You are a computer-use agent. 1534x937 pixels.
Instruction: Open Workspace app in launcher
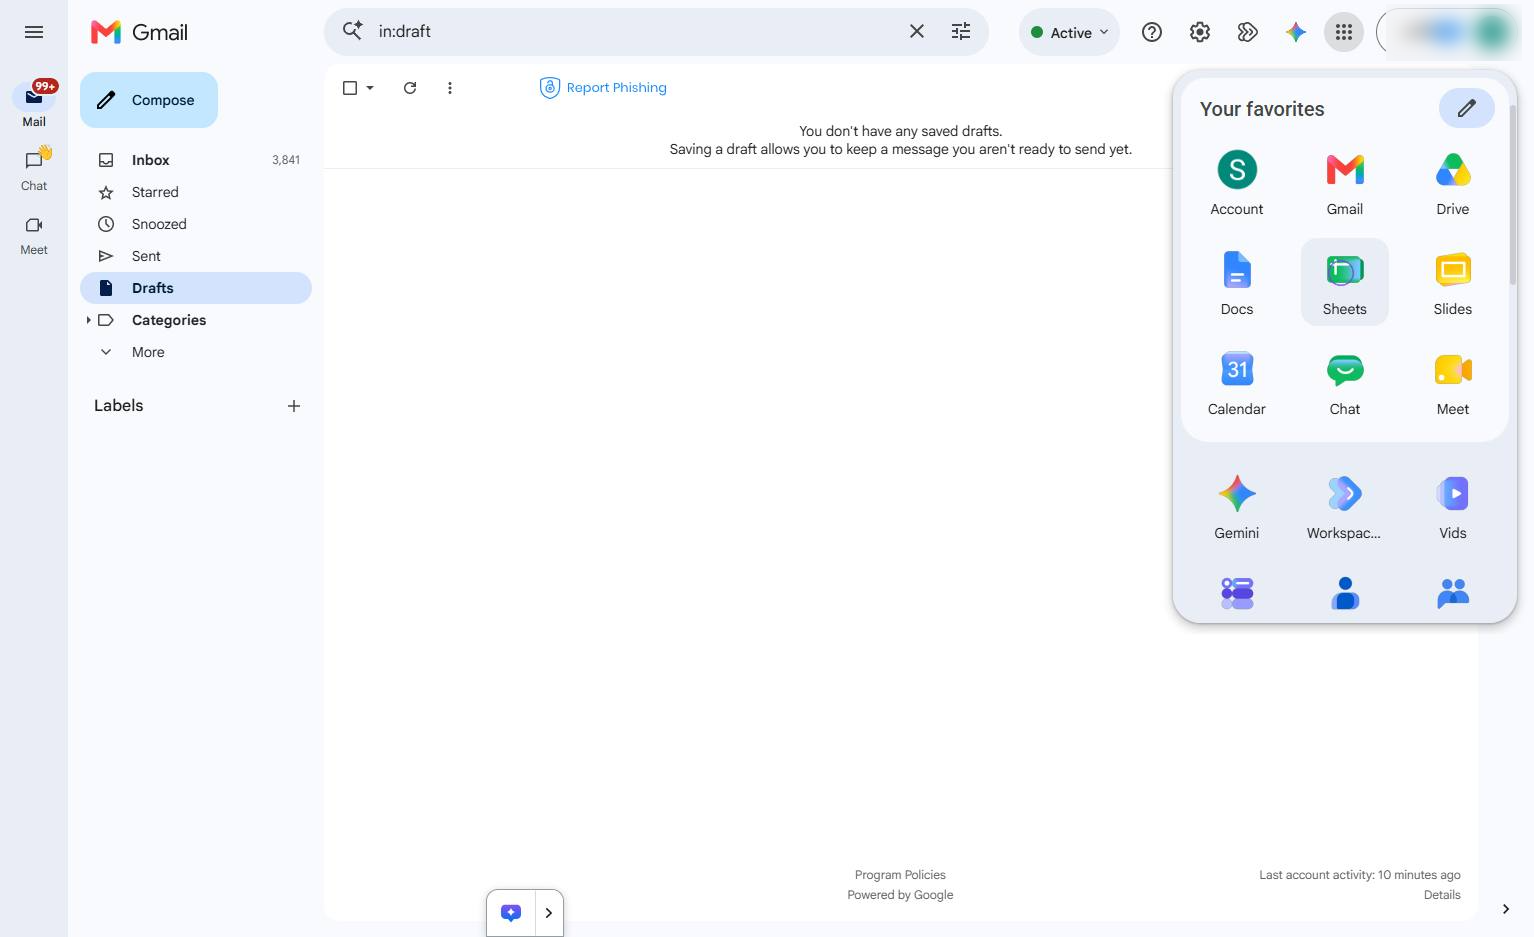(x=1345, y=506)
